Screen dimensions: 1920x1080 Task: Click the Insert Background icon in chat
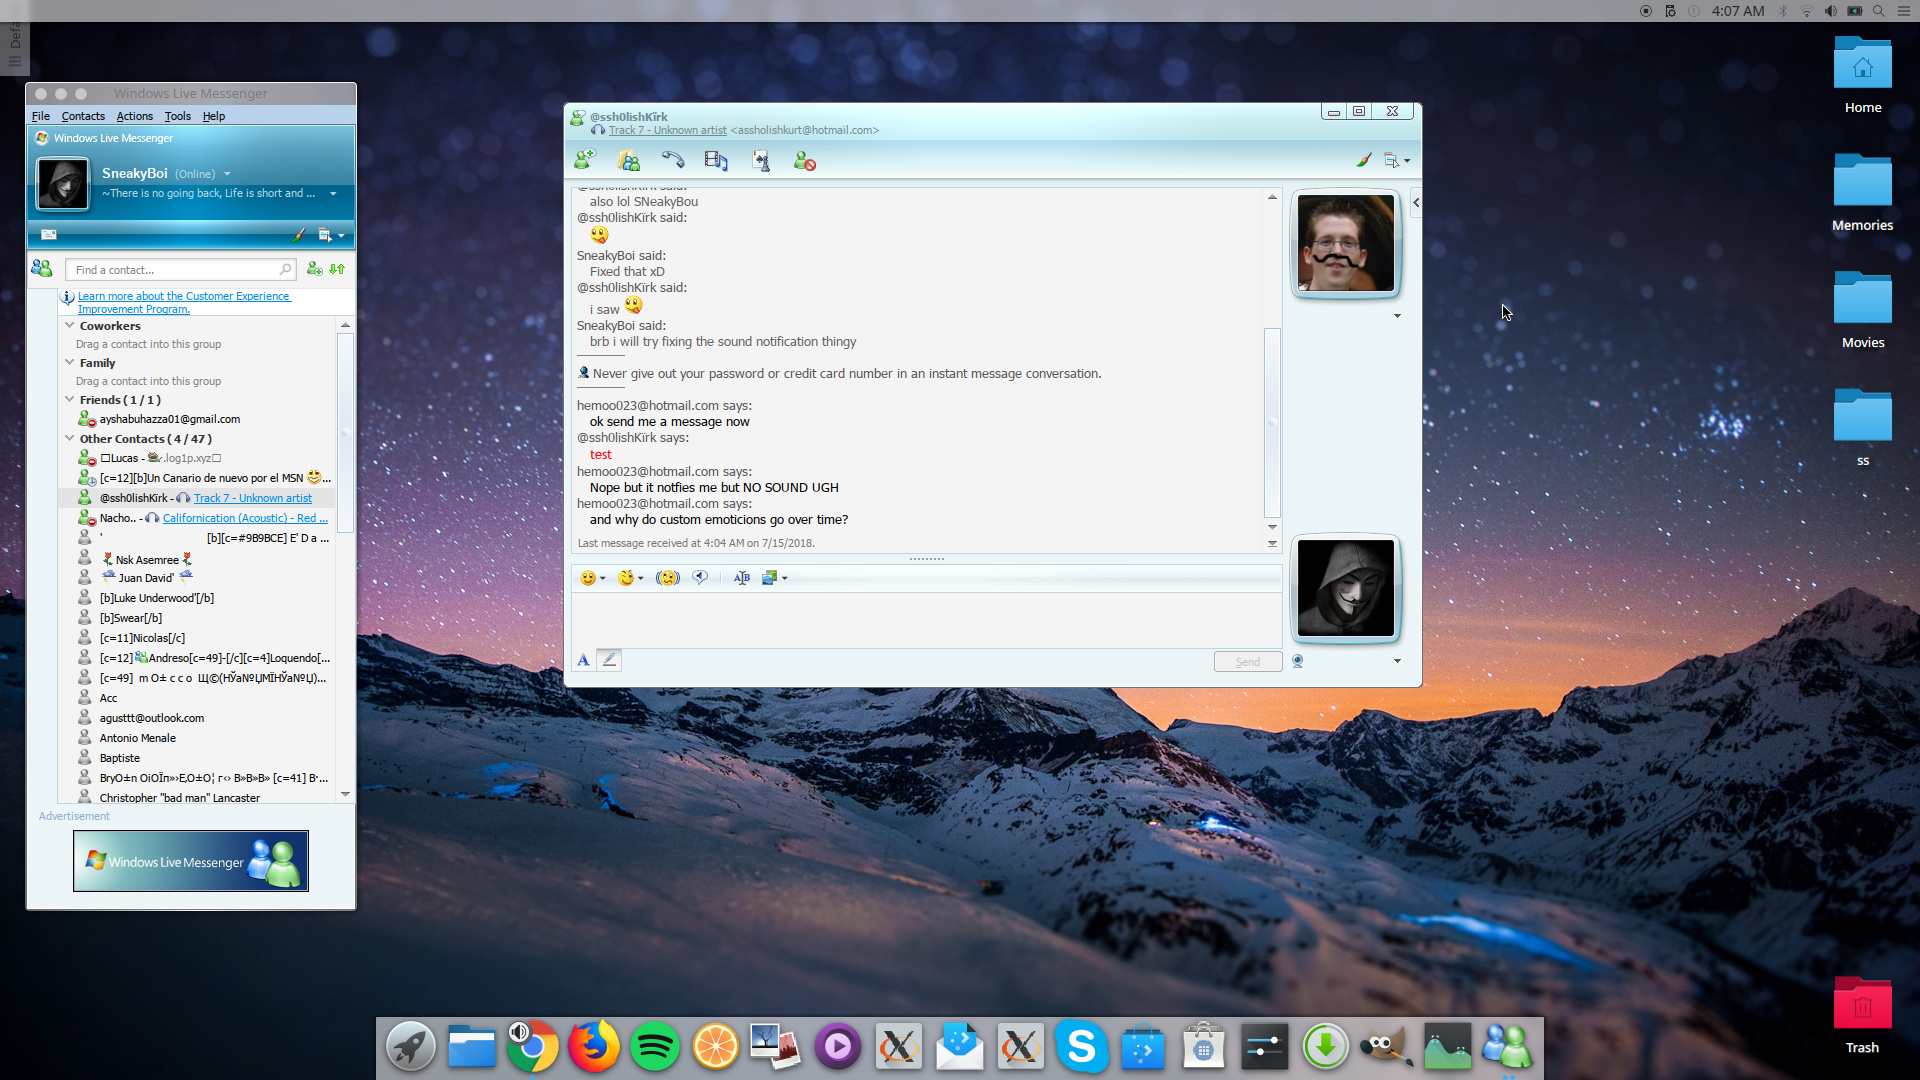771,576
